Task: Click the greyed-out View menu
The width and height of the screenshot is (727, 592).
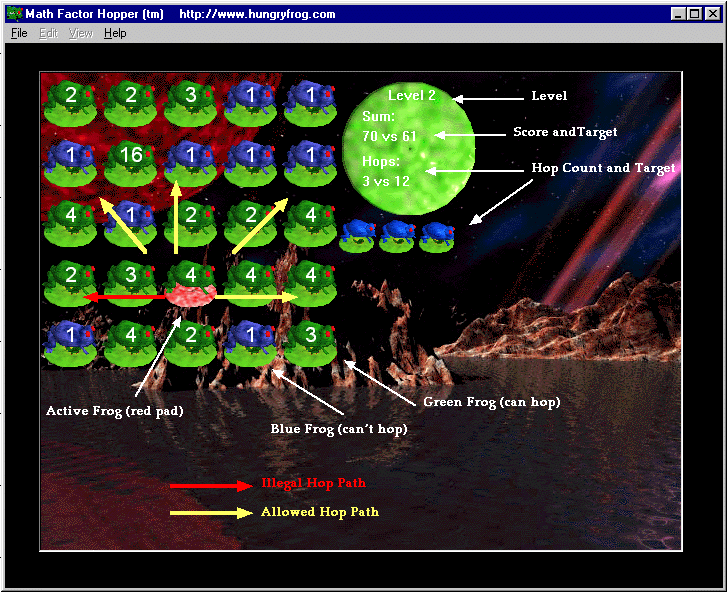Action: tap(81, 33)
